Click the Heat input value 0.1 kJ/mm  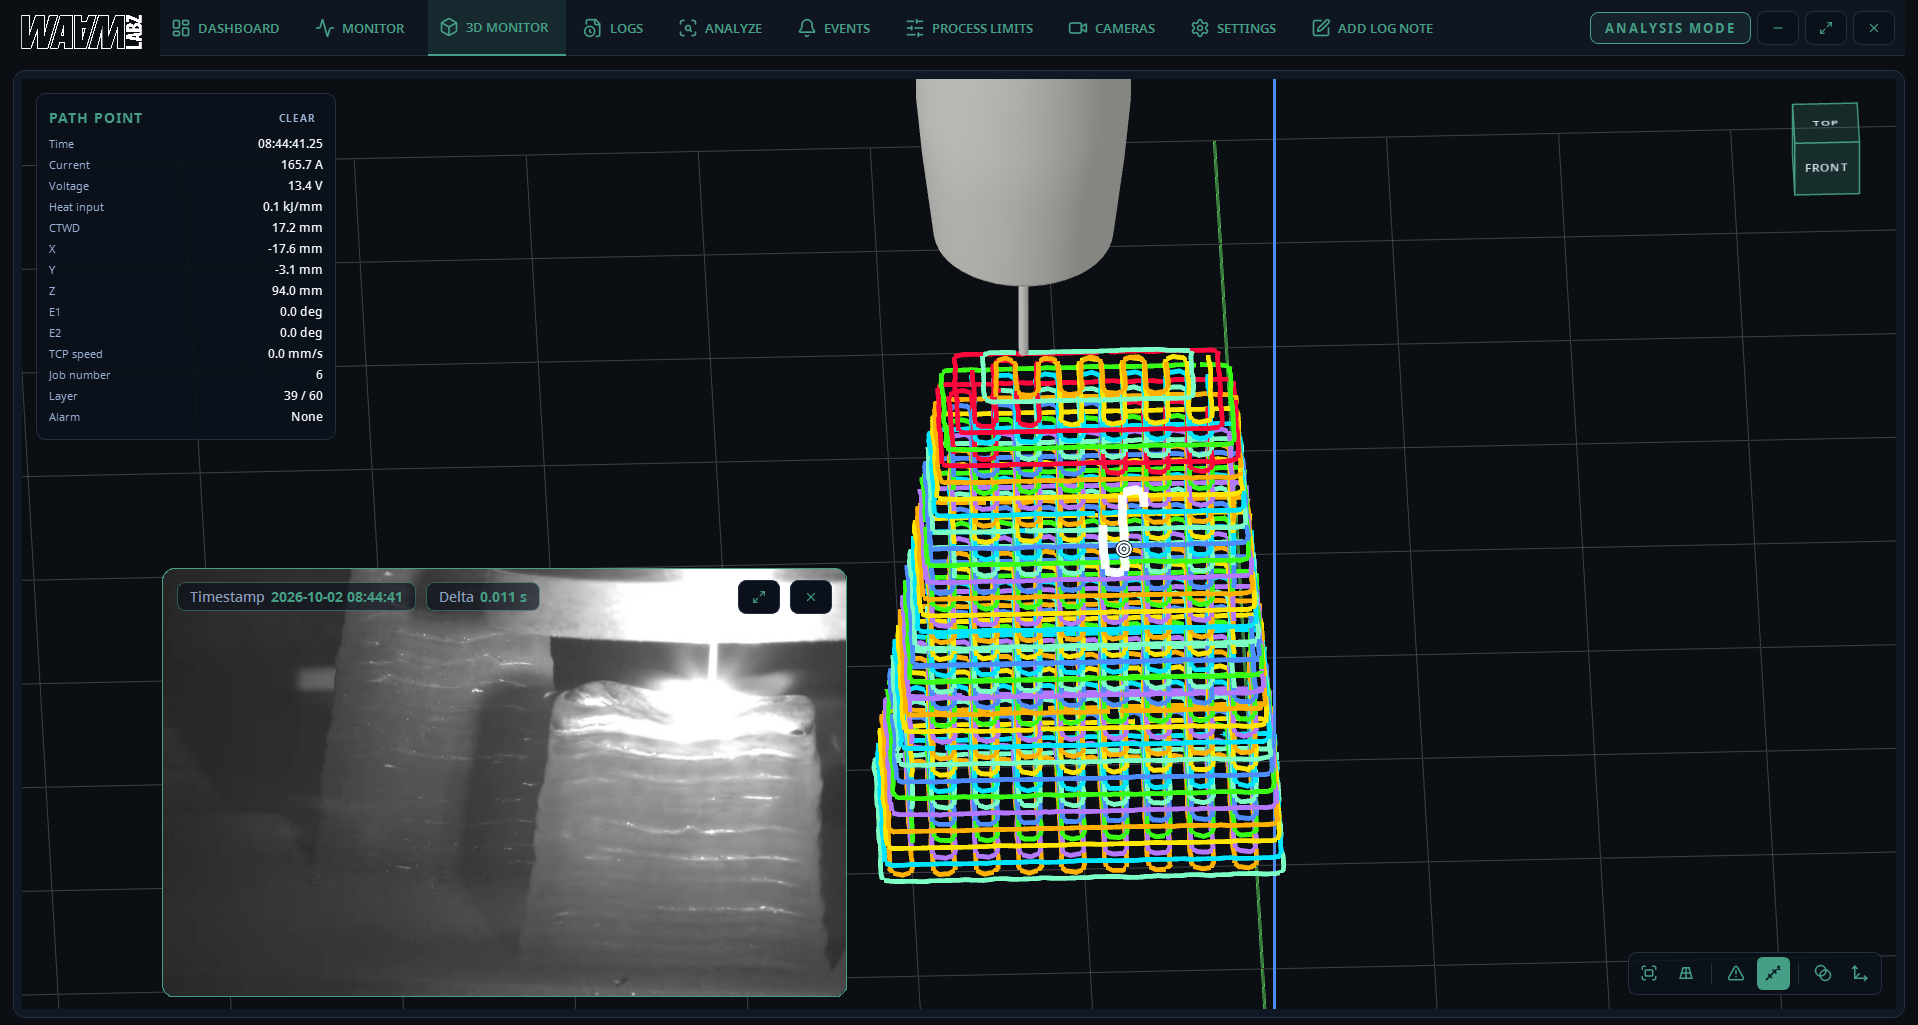click(293, 207)
